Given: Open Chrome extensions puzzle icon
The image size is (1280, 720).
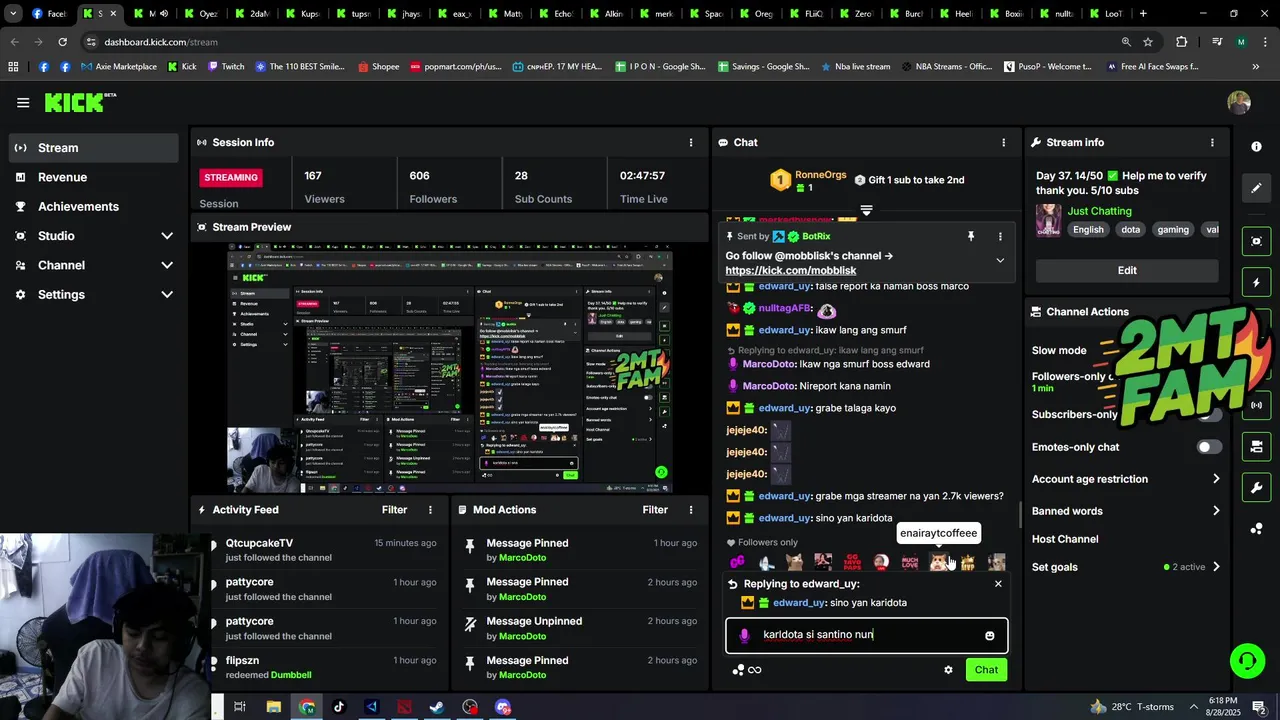Looking at the screenshot, I should (1182, 42).
